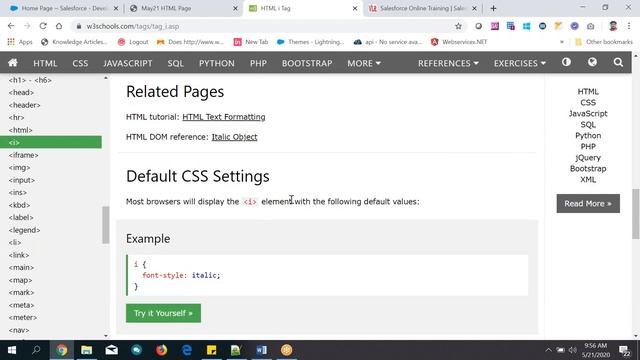The width and height of the screenshot is (640, 360).
Task: Toggle dark mode contrast icon
Action: [566, 62]
